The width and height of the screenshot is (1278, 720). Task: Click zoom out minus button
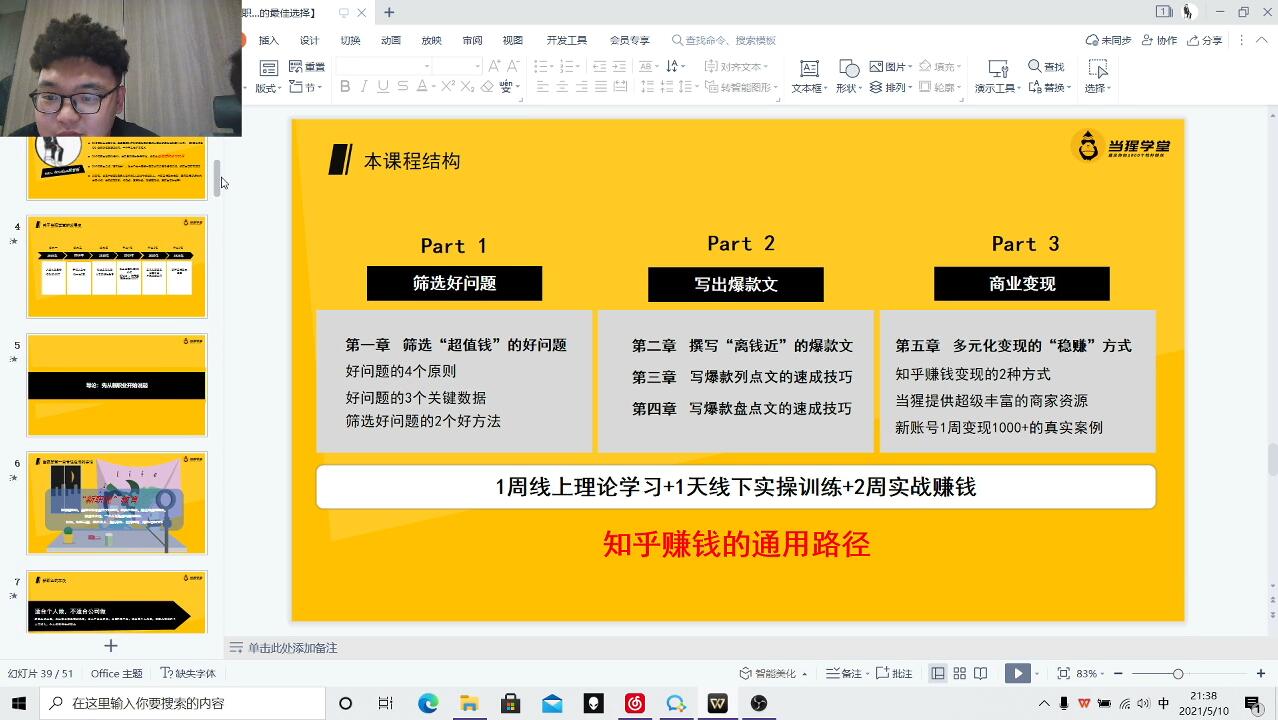pos(1118,673)
